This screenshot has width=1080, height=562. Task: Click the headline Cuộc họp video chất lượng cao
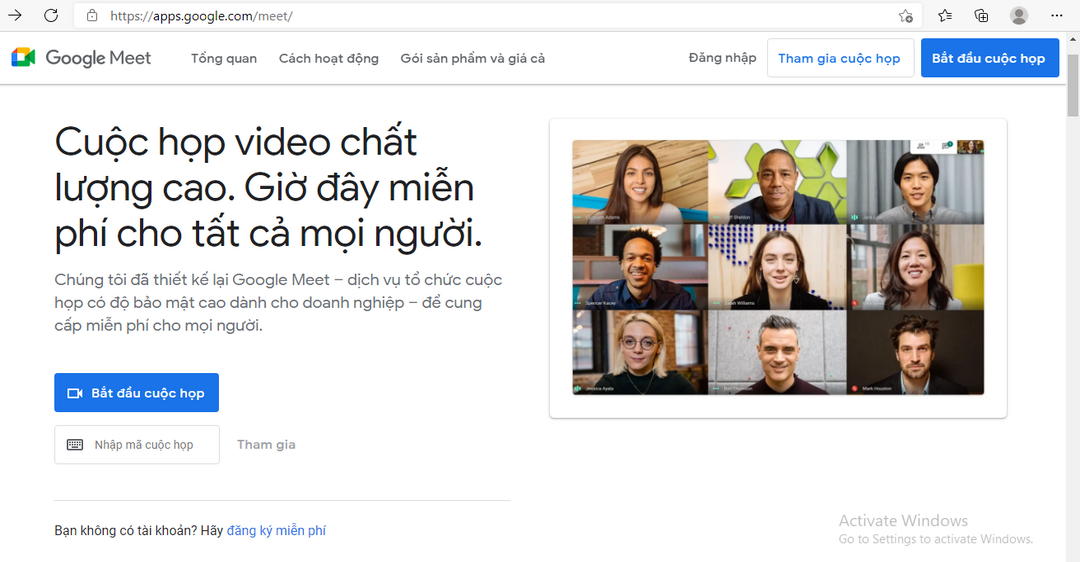pyautogui.click(x=269, y=187)
